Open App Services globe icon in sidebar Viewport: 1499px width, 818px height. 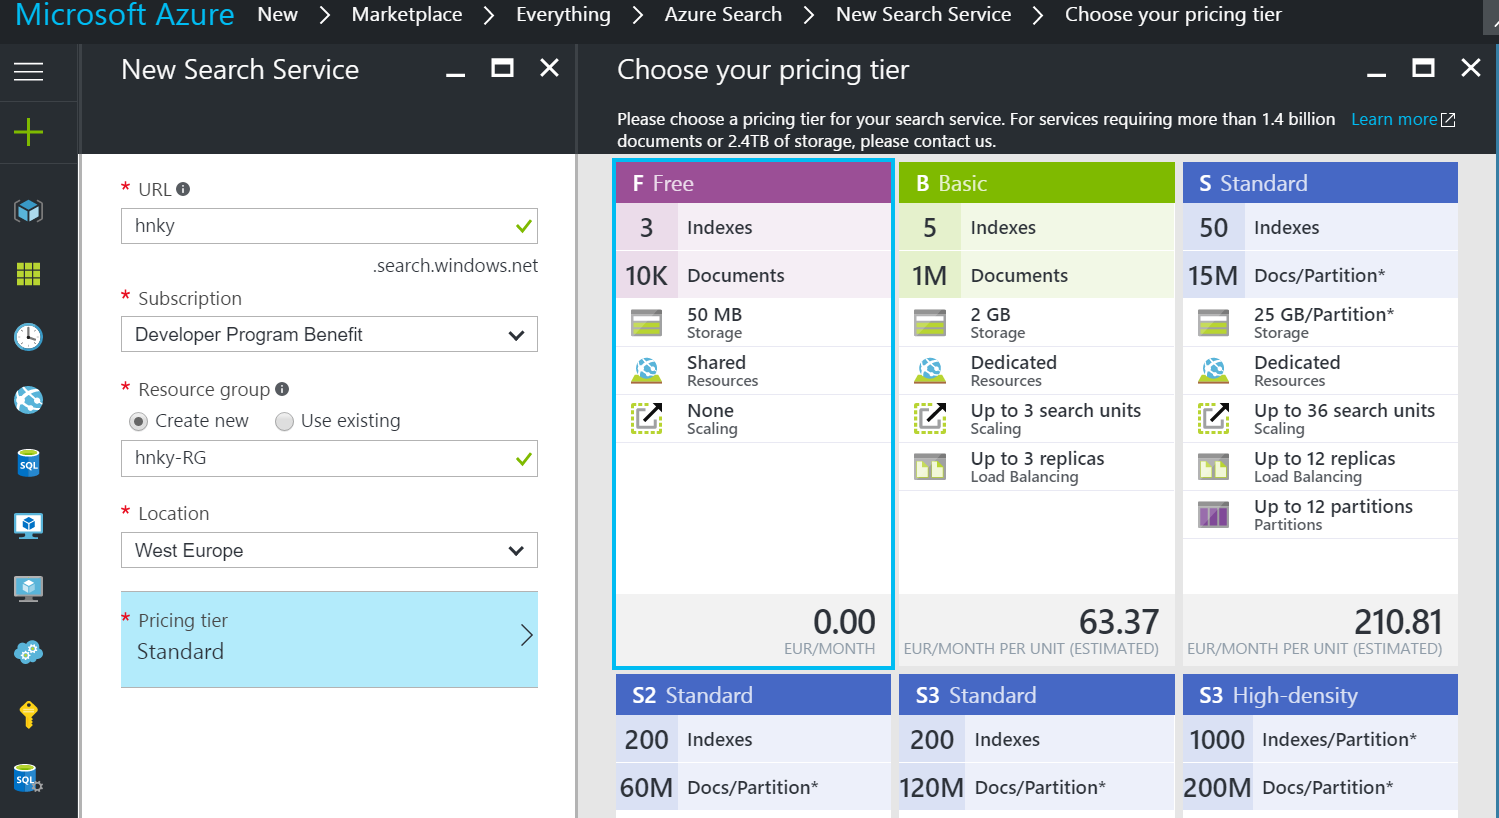click(x=28, y=400)
